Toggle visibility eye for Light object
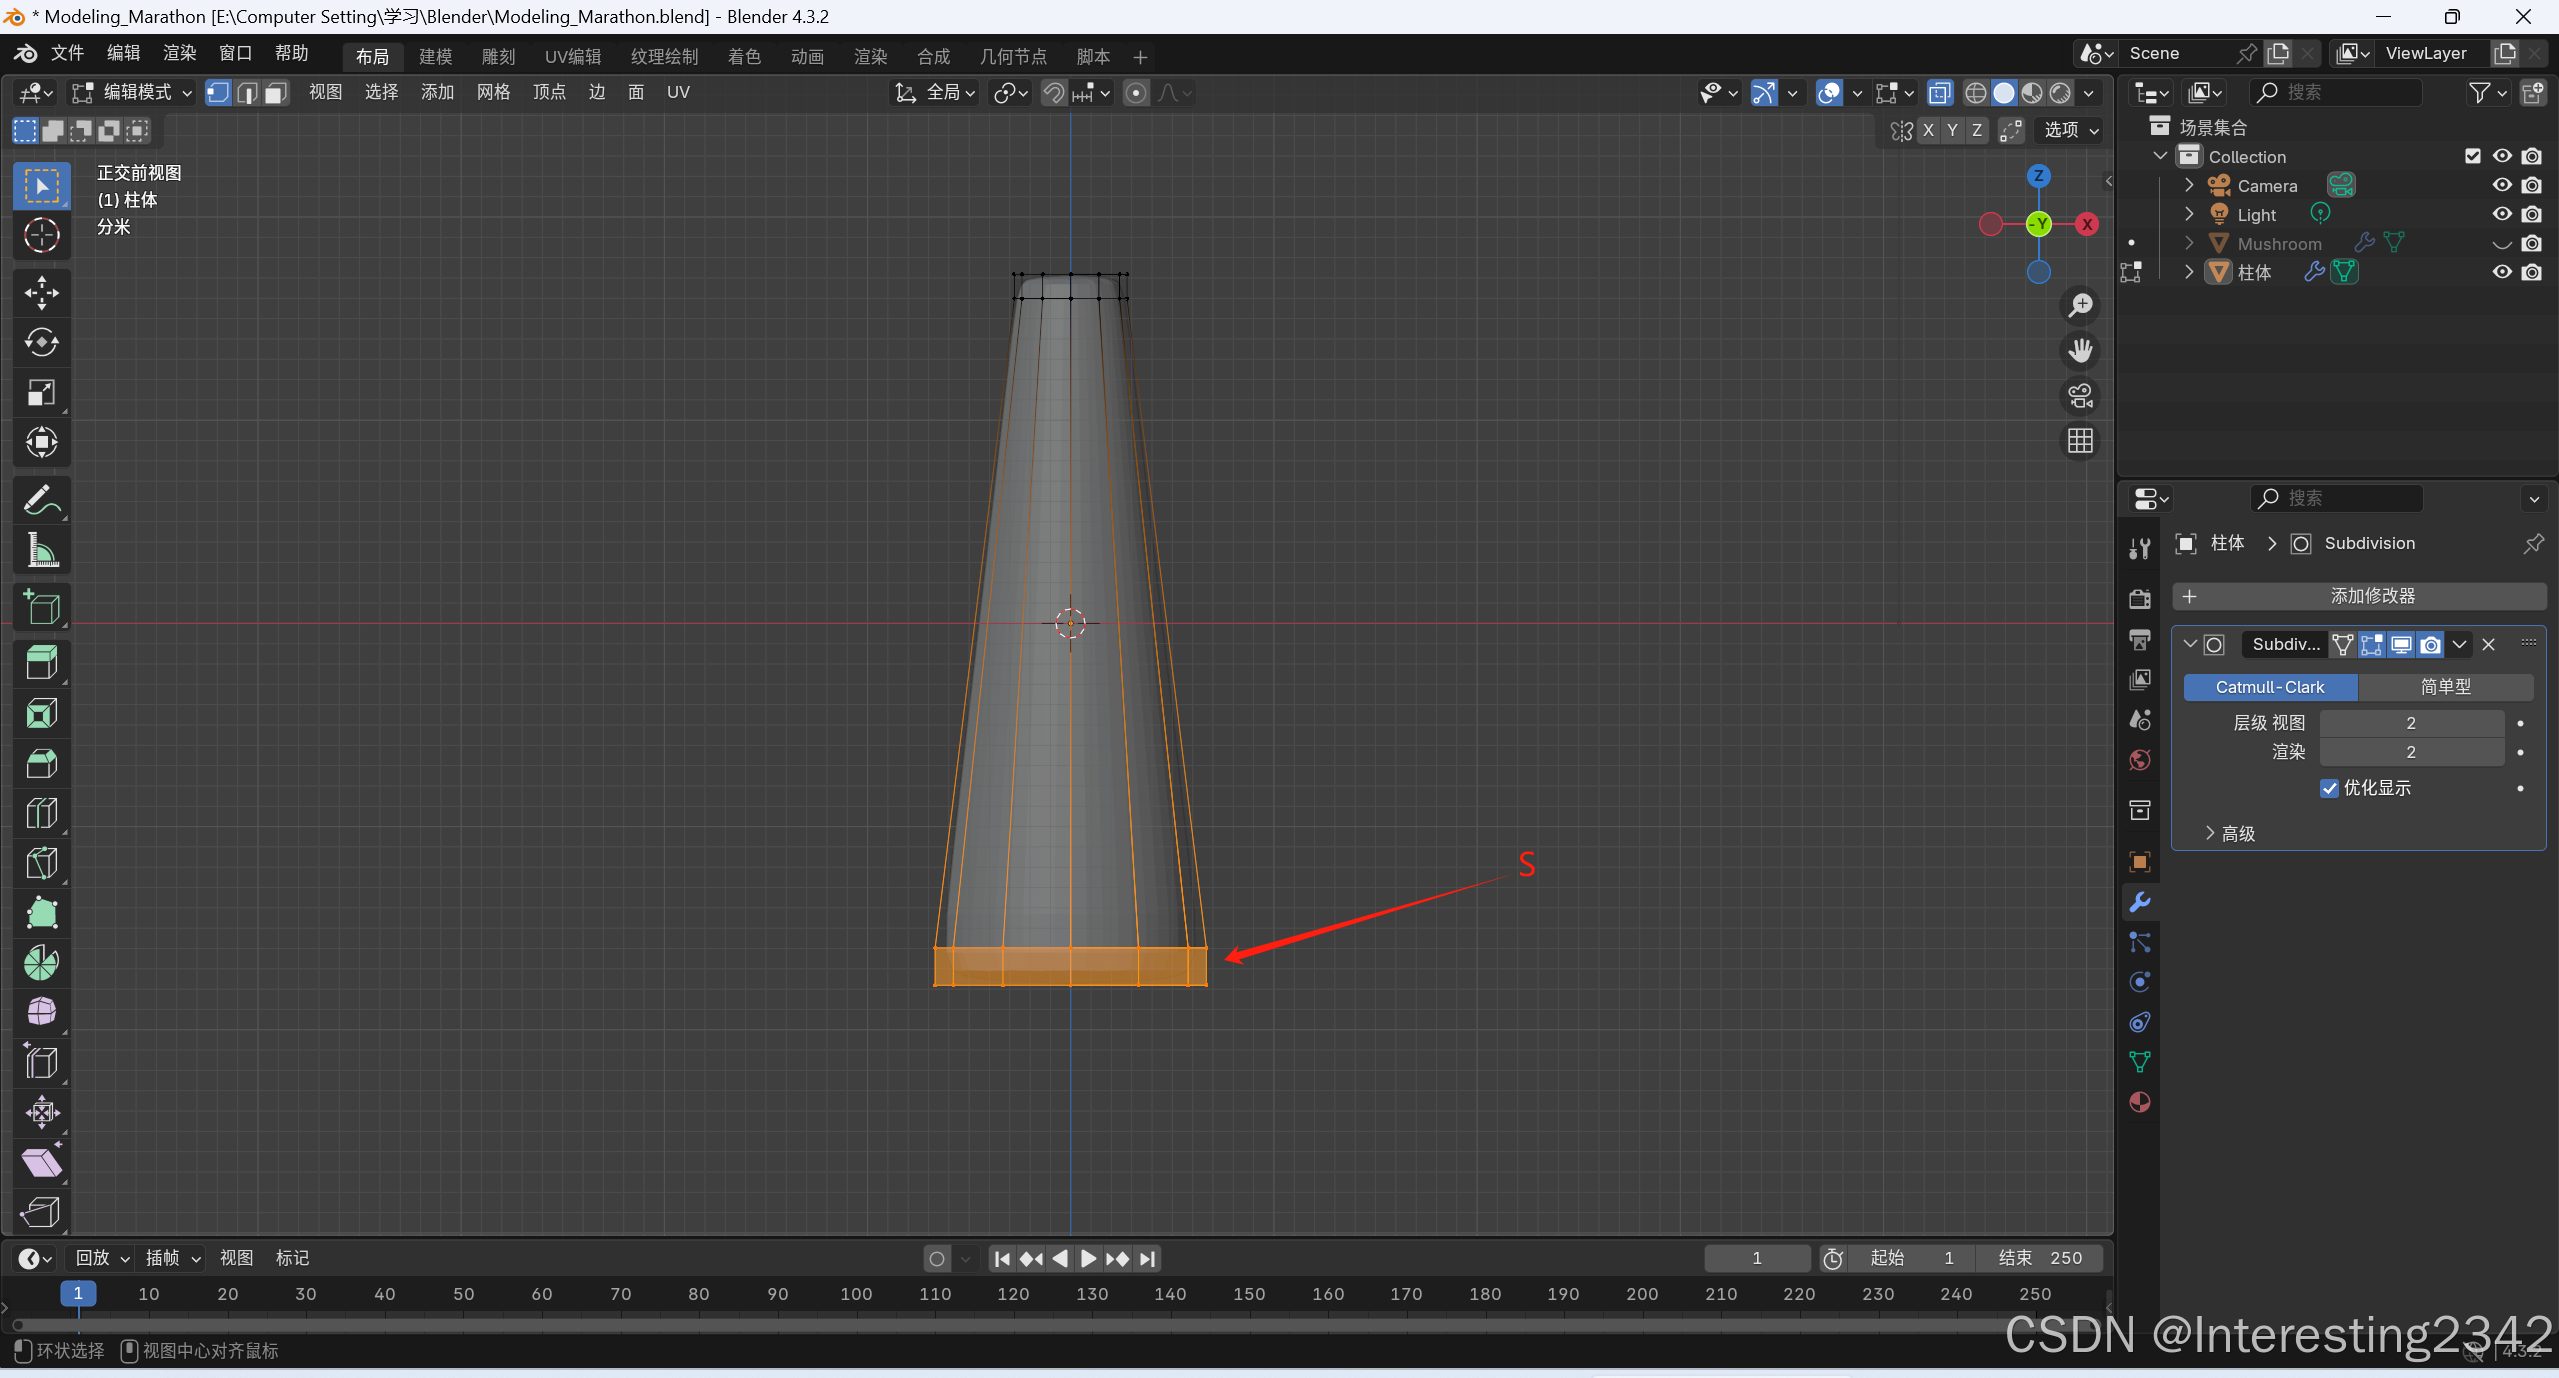This screenshot has height=1378, width=2559. (x=2502, y=214)
